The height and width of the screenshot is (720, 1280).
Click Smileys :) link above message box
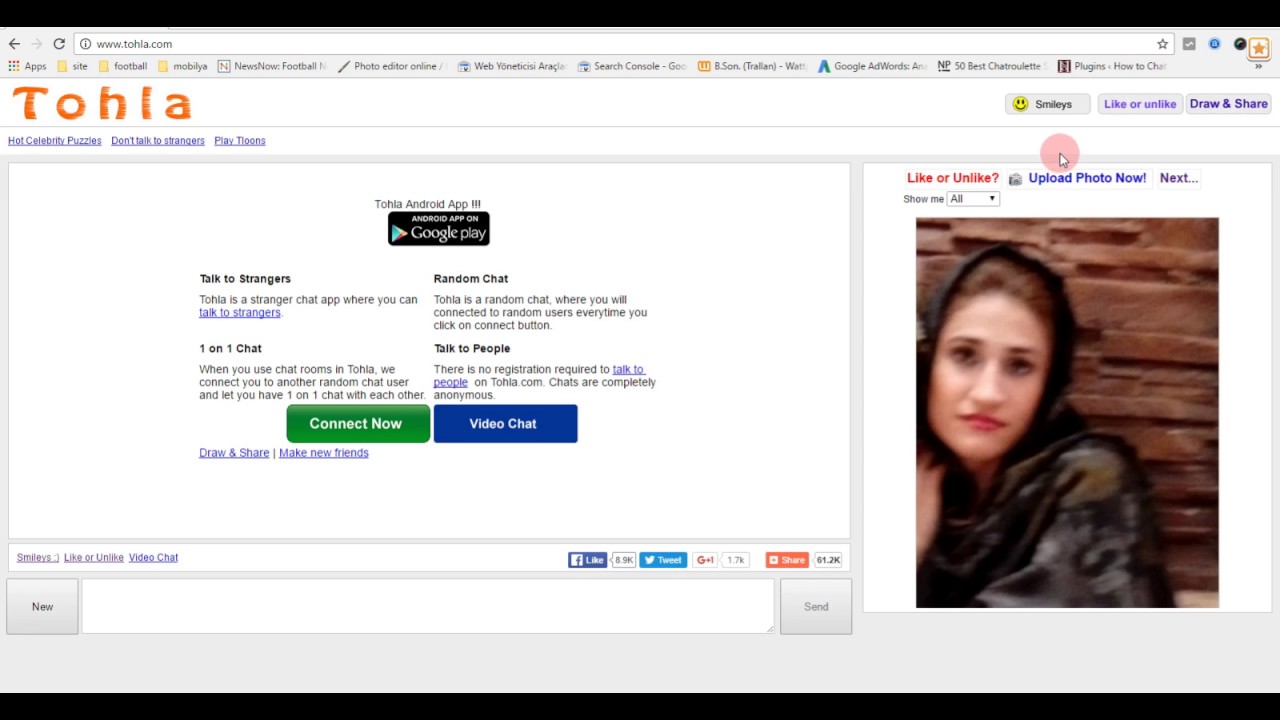click(38, 558)
